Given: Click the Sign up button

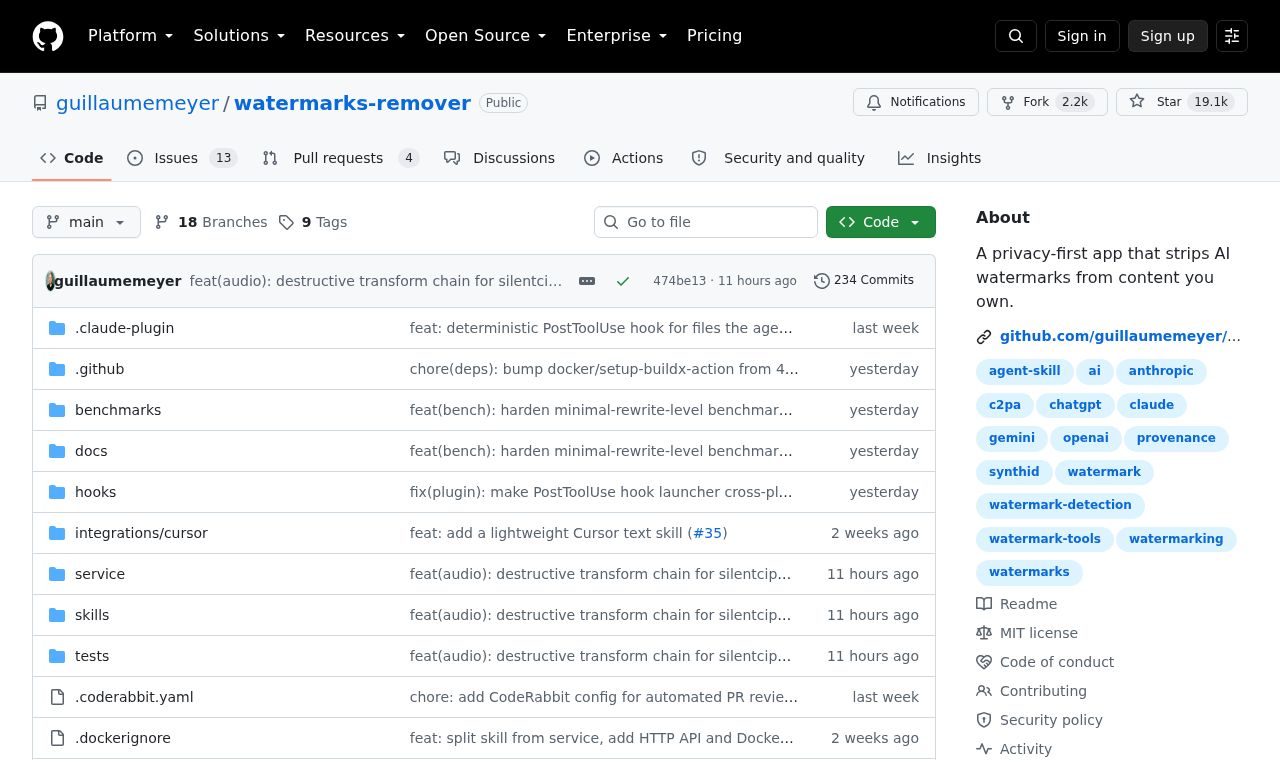Looking at the screenshot, I should 1168,36.
